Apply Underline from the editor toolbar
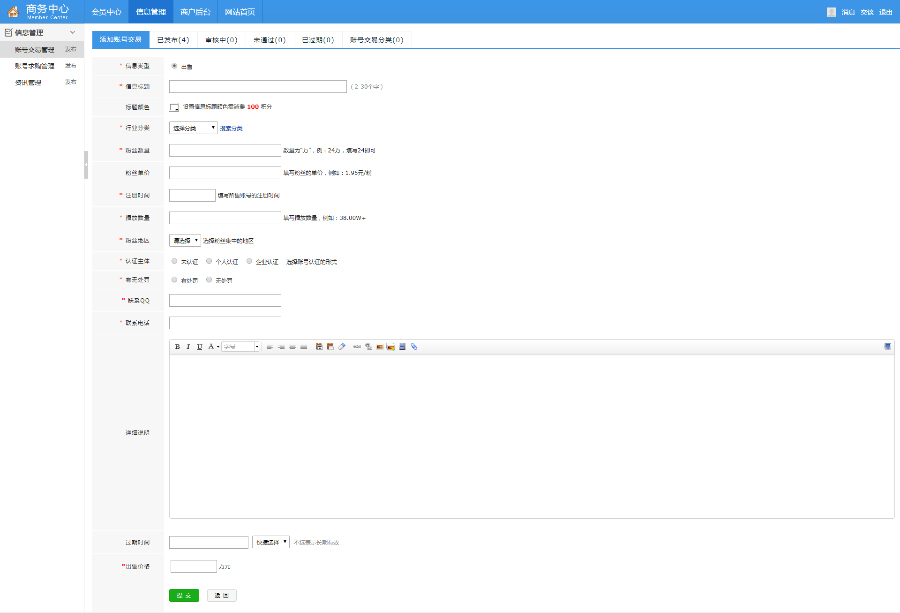The image size is (900, 613). [199, 347]
